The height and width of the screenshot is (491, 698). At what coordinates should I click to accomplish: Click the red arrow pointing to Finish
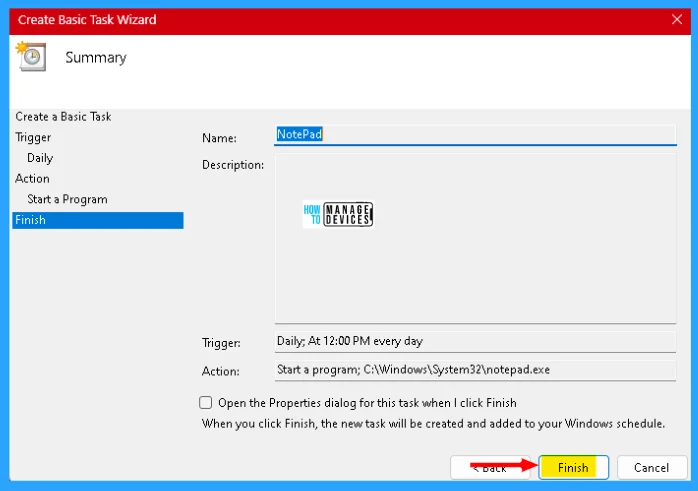[502, 465]
